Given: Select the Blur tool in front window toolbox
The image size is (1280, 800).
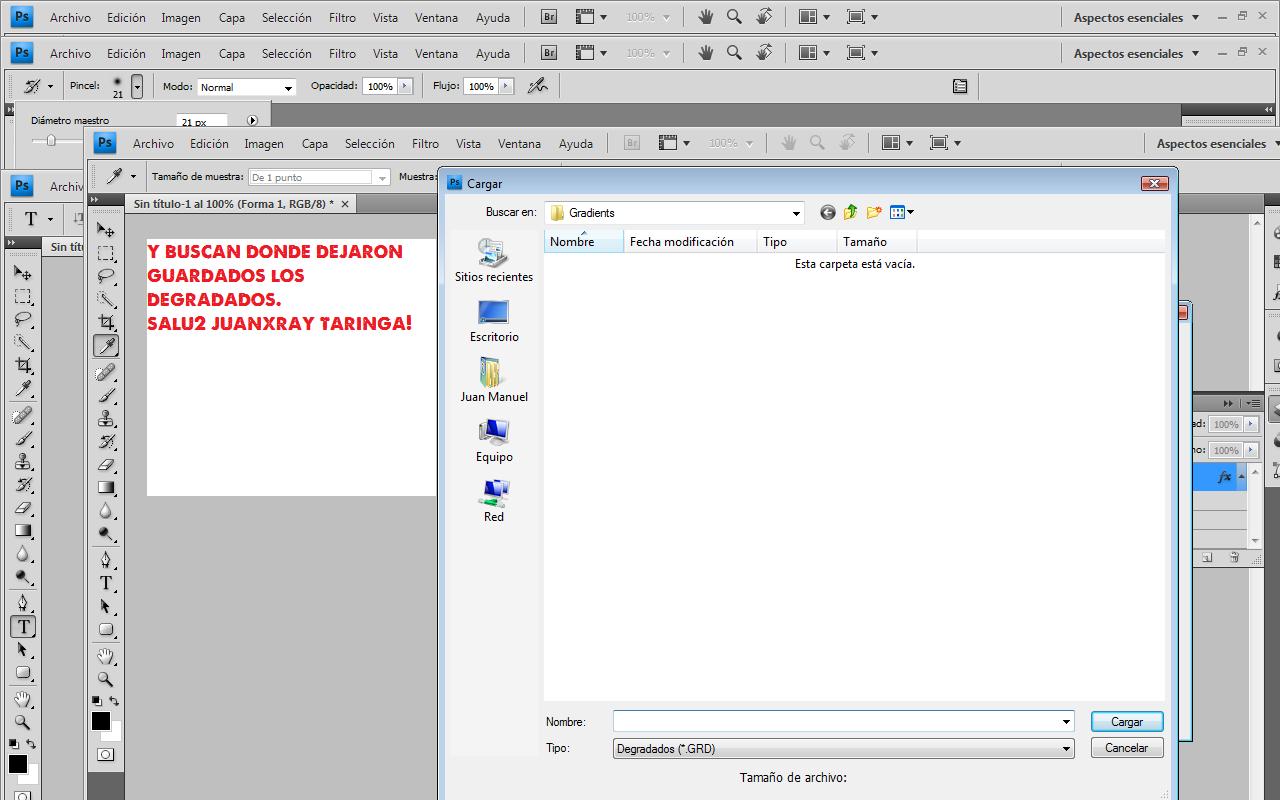Looking at the screenshot, I should pos(106,511).
